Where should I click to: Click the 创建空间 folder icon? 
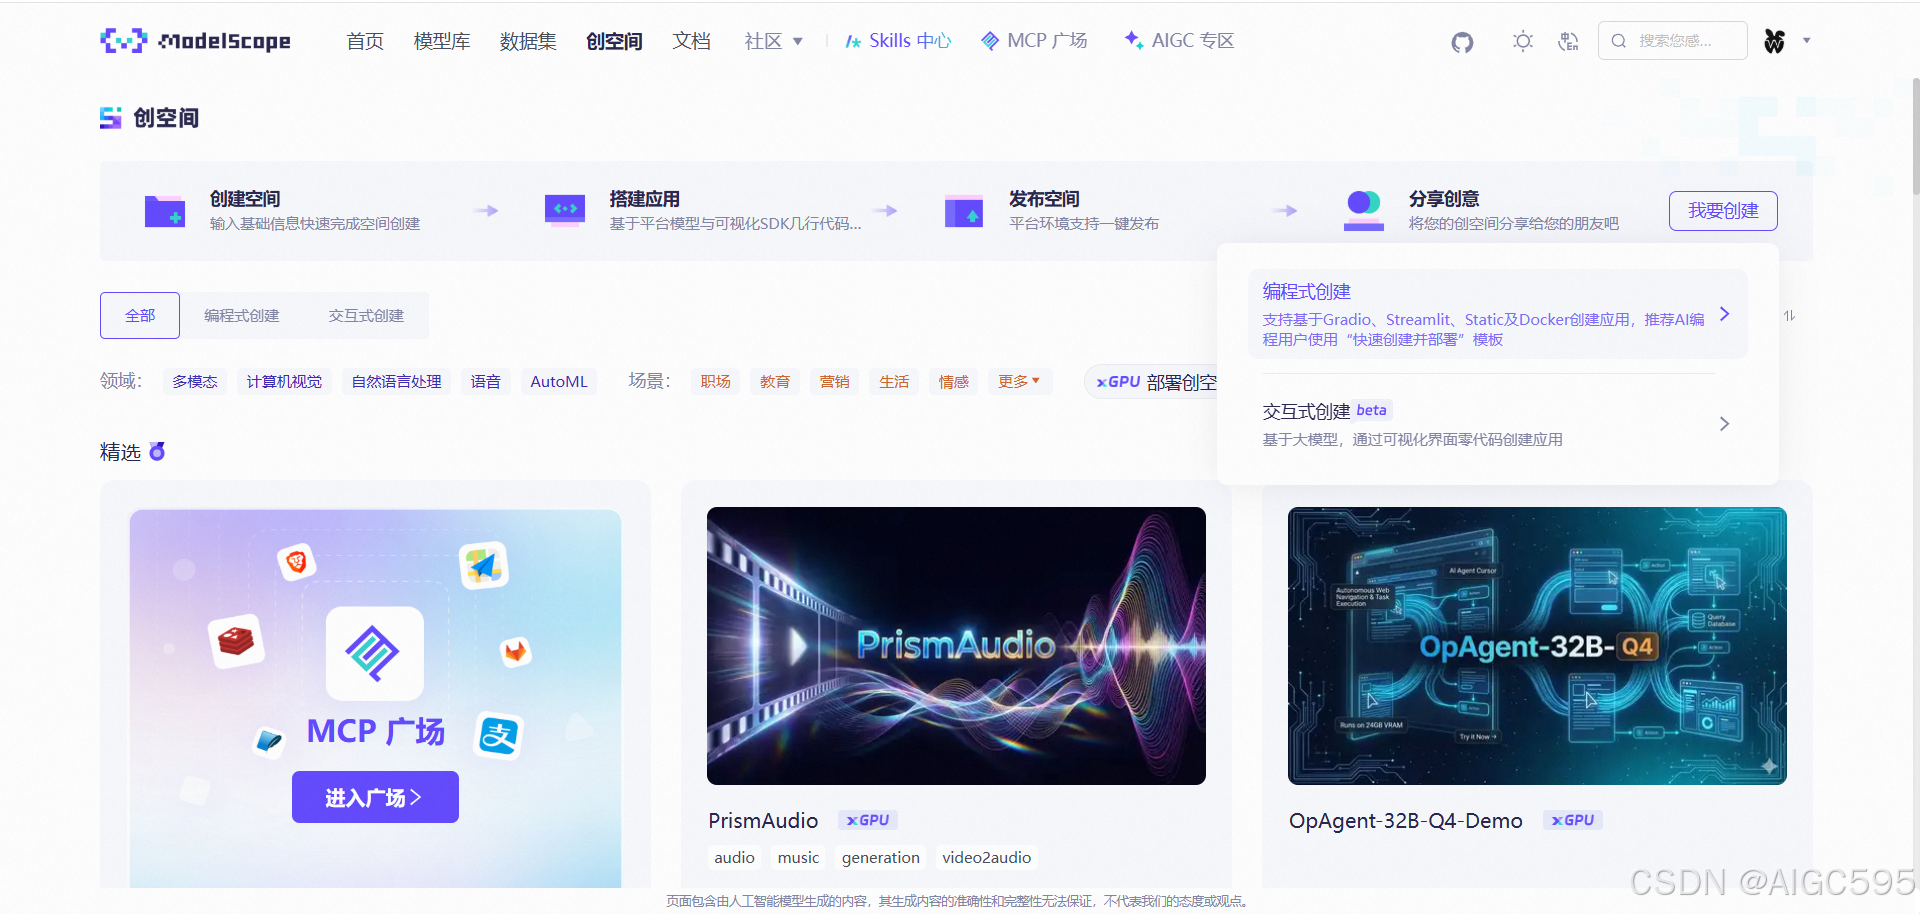[x=165, y=211]
